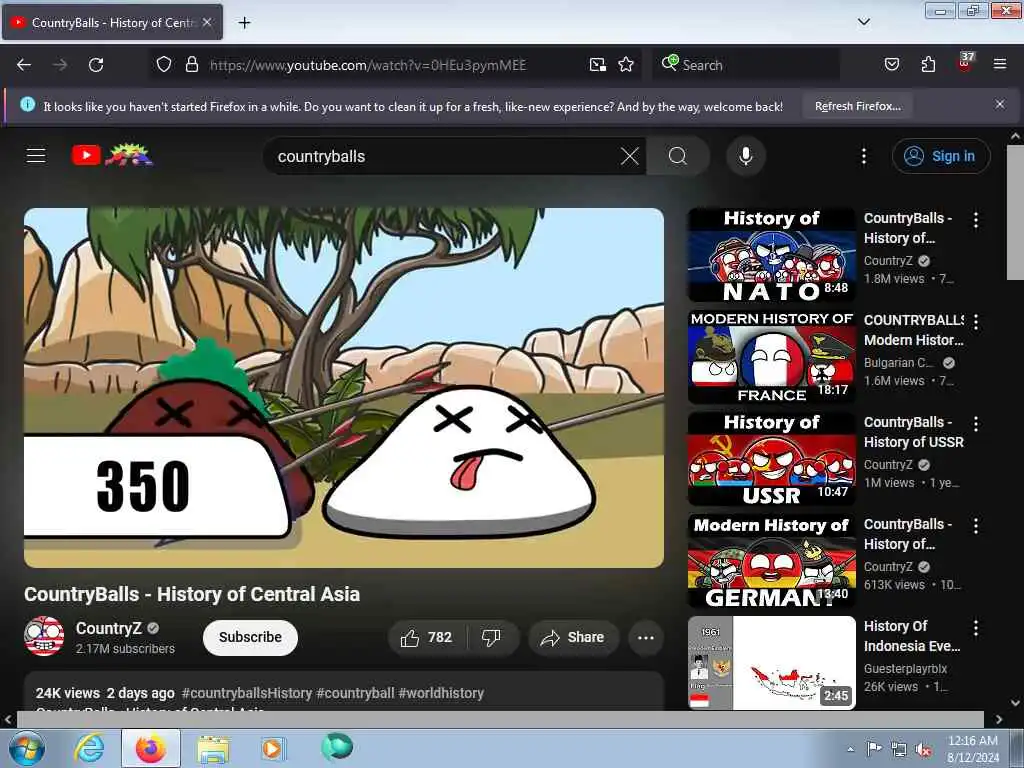
Task: Launch Internet Explorer from the taskbar
Action: (x=89, y=748)
